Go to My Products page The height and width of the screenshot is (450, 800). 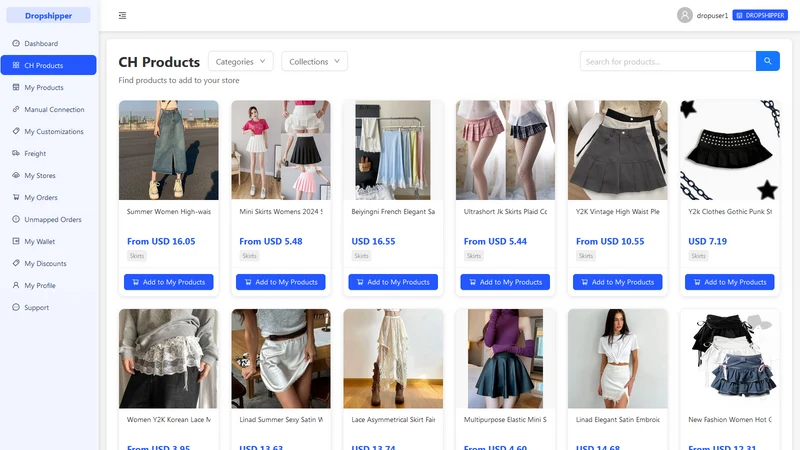[48, 87]
